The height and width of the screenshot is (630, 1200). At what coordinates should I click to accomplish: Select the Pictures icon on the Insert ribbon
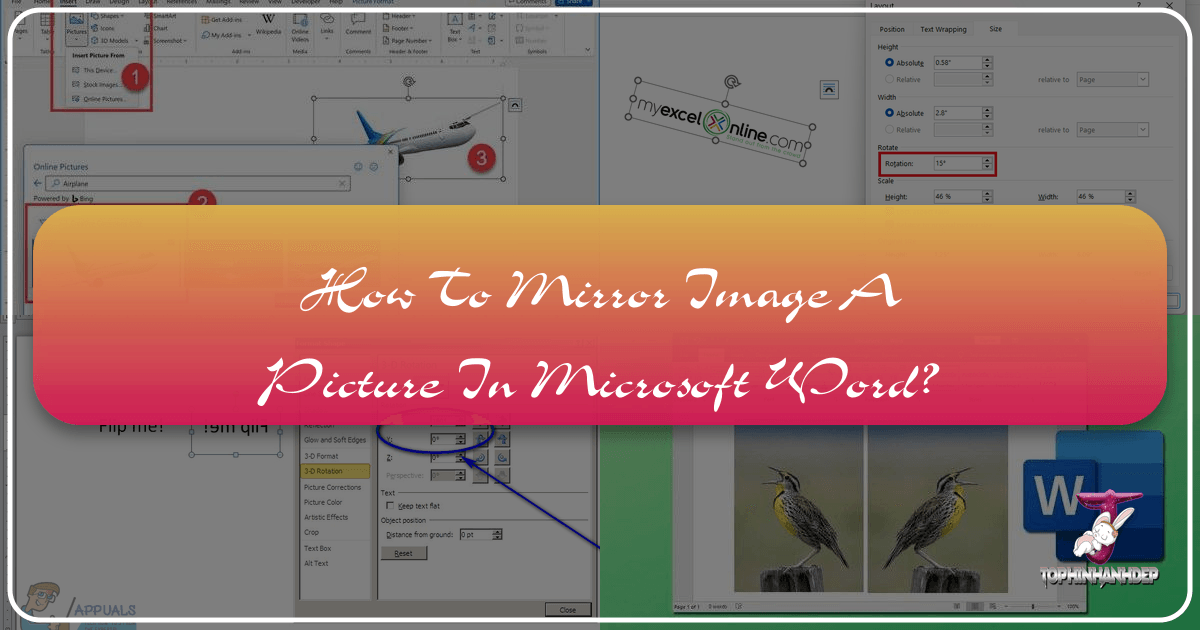76,18
